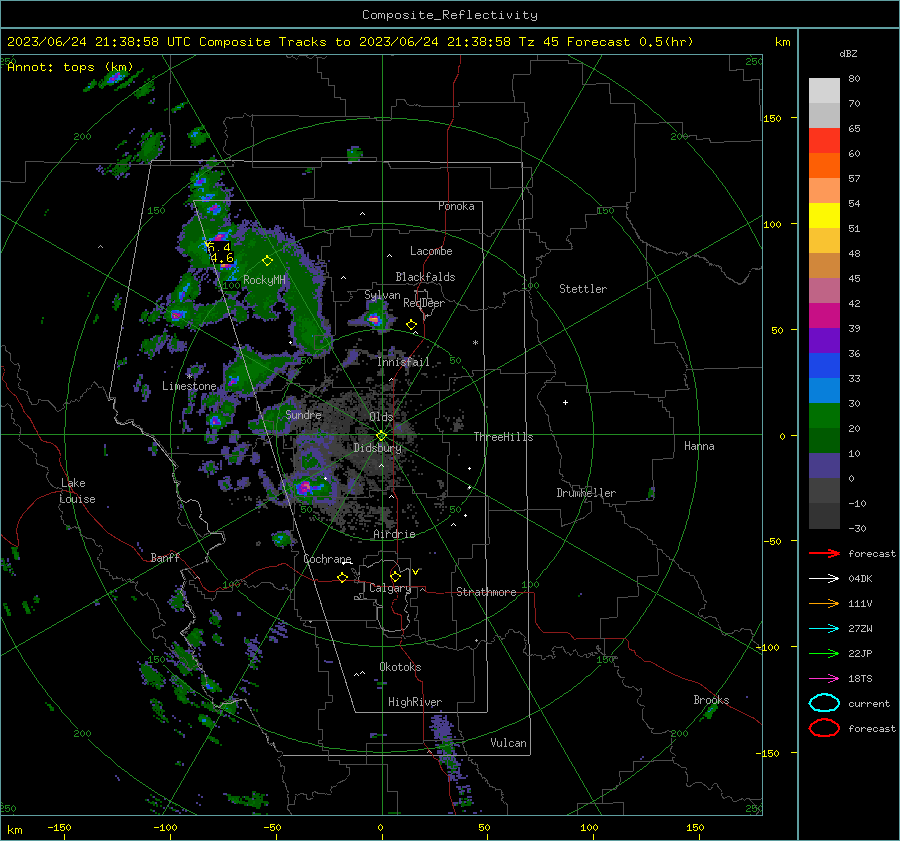
Task: Click the Calgary city label
Action: pos(390,588)
